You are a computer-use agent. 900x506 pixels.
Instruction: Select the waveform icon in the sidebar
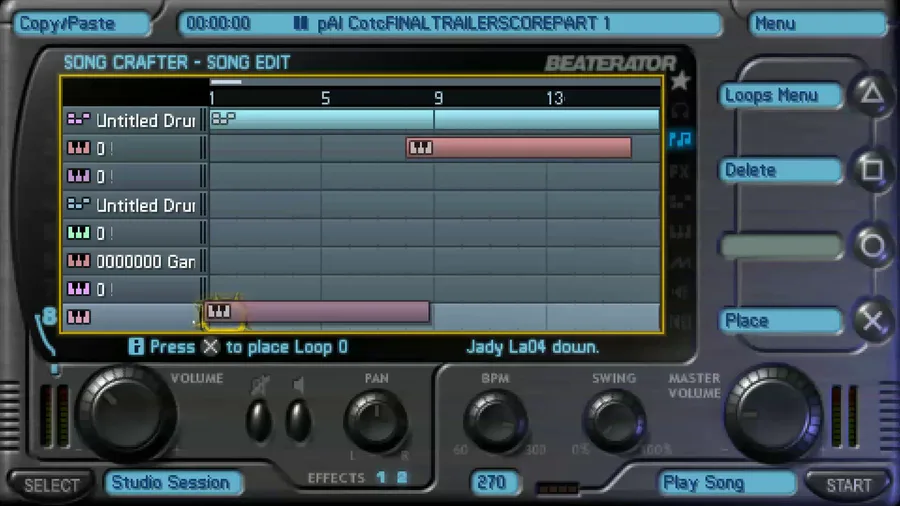(680, 263)
